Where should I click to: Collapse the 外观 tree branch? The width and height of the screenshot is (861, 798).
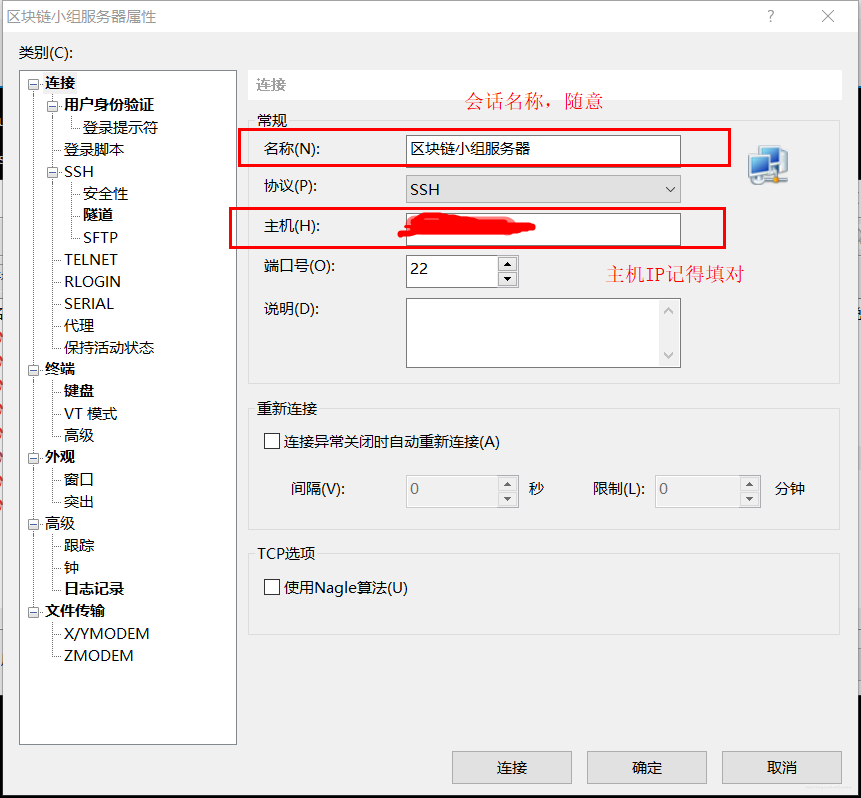coord(33,456)
